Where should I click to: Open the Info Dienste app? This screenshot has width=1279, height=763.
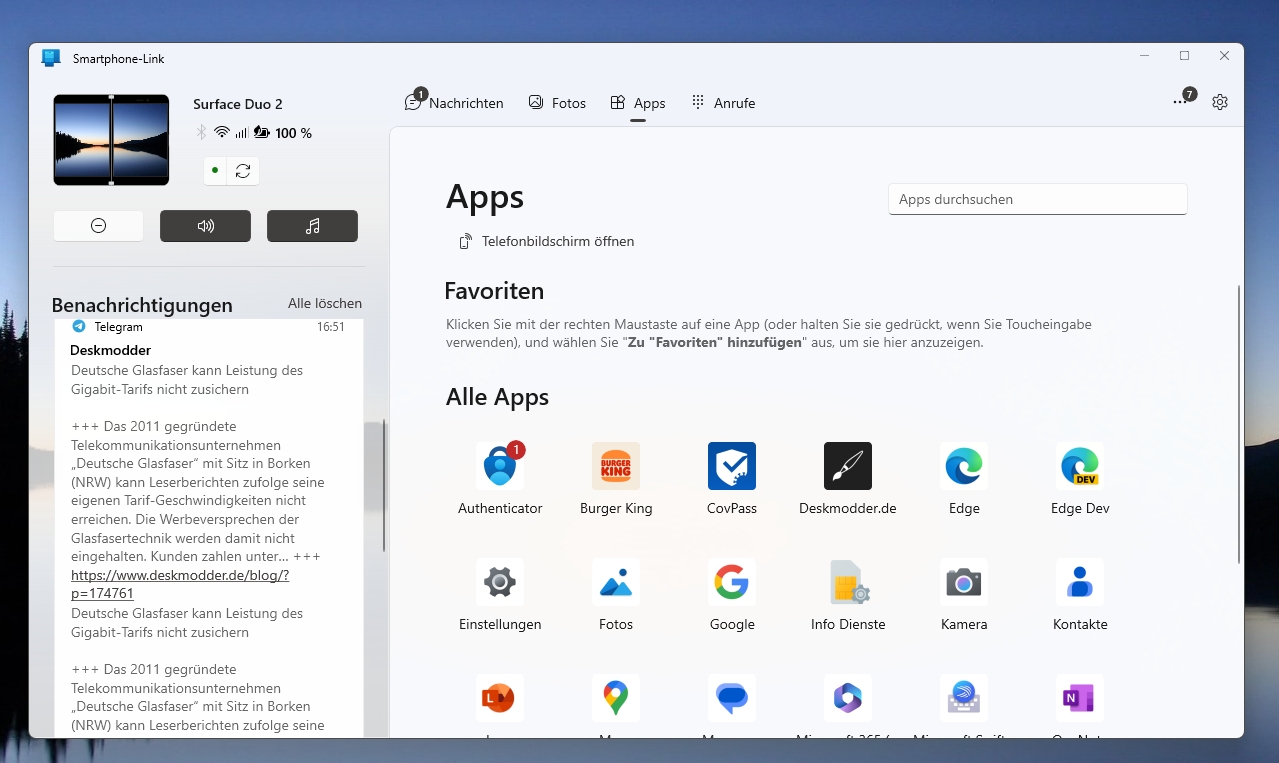(x=848, y=582)
